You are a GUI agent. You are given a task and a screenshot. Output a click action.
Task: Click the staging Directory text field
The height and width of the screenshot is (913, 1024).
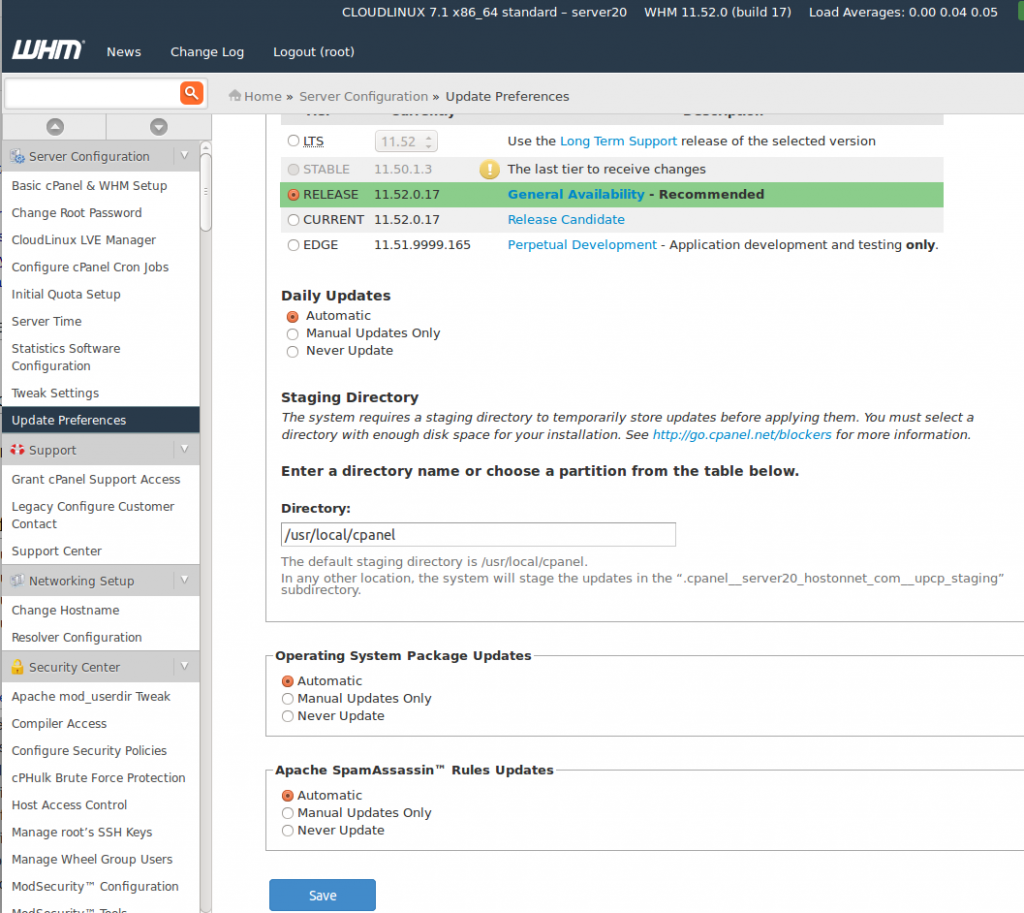pos(478,535)
